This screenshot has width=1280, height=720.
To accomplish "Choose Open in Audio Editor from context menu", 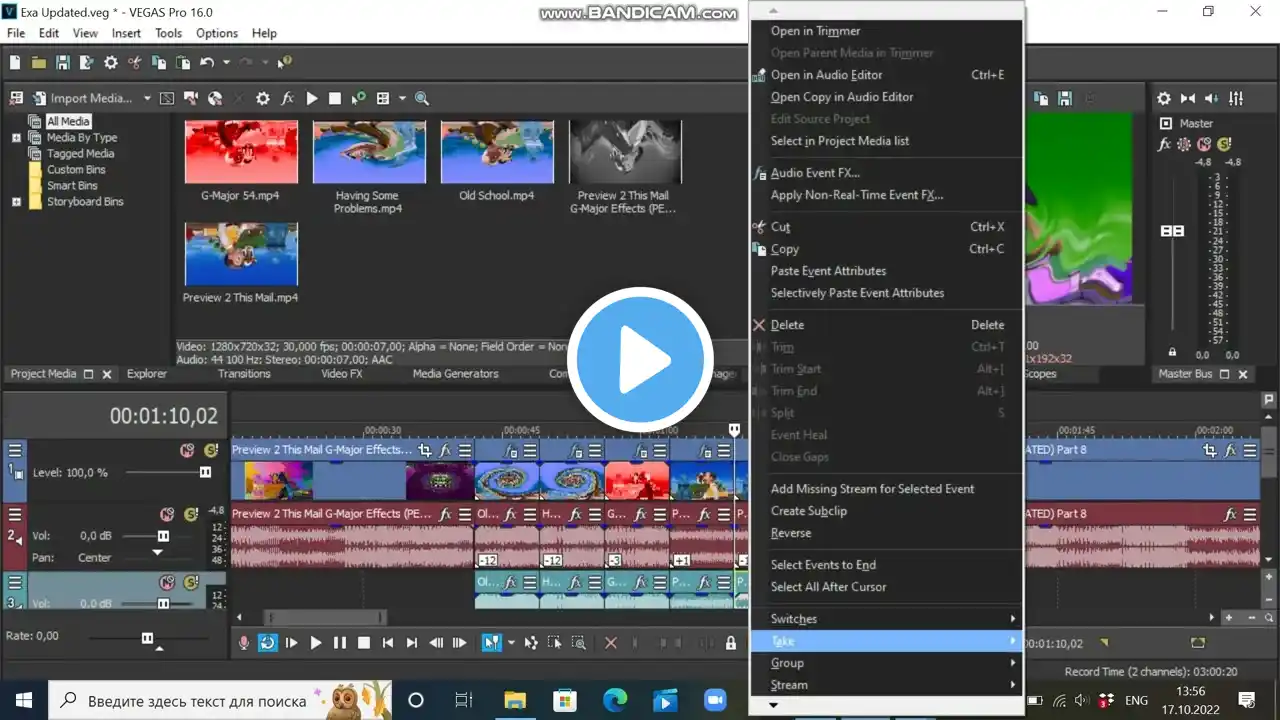I will 887,75.
